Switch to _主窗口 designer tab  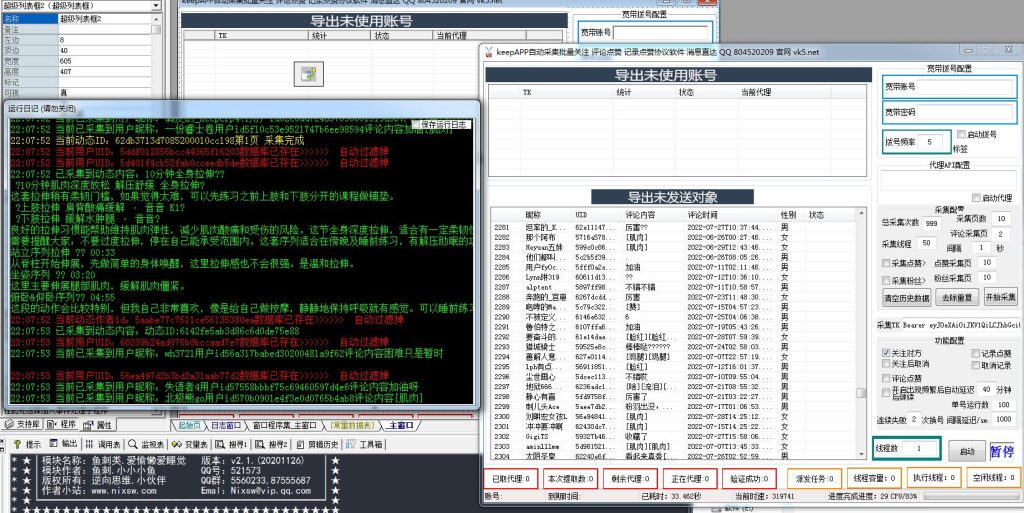(400, 426)
